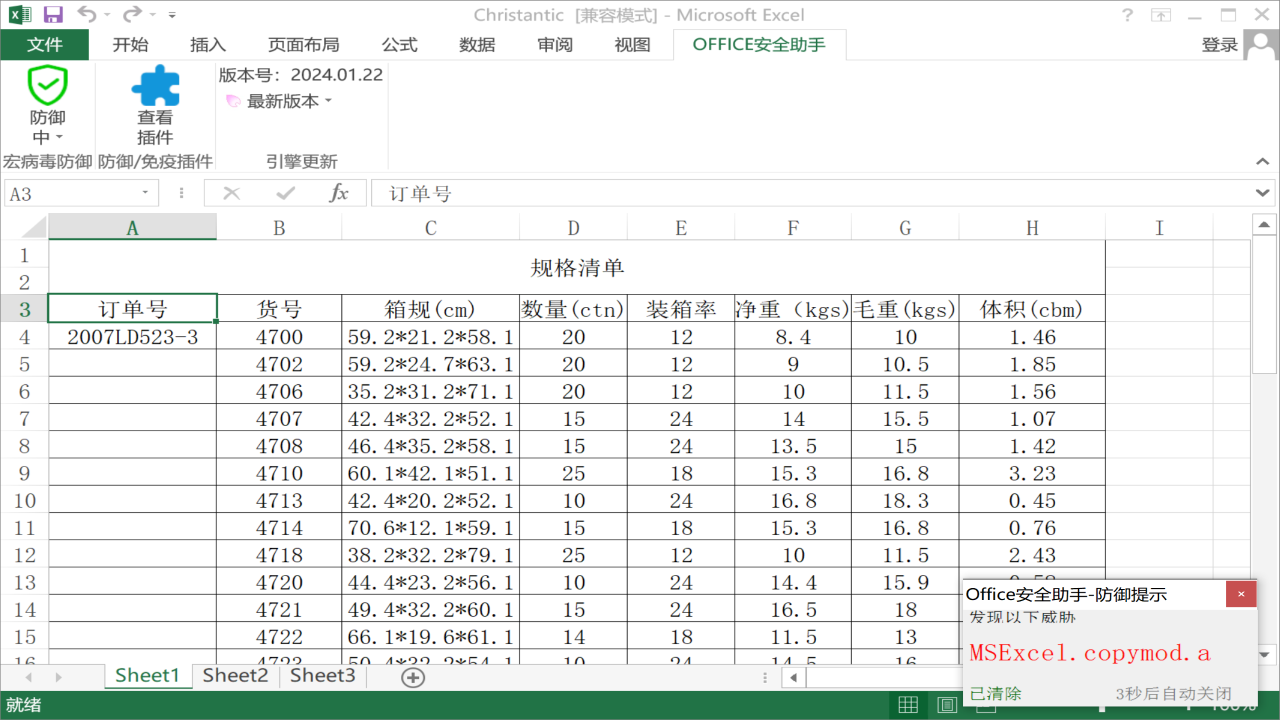Close the Office安全助手 defense popup
The width and height of the screenshot is (1280, 720).
[1241, 594]
